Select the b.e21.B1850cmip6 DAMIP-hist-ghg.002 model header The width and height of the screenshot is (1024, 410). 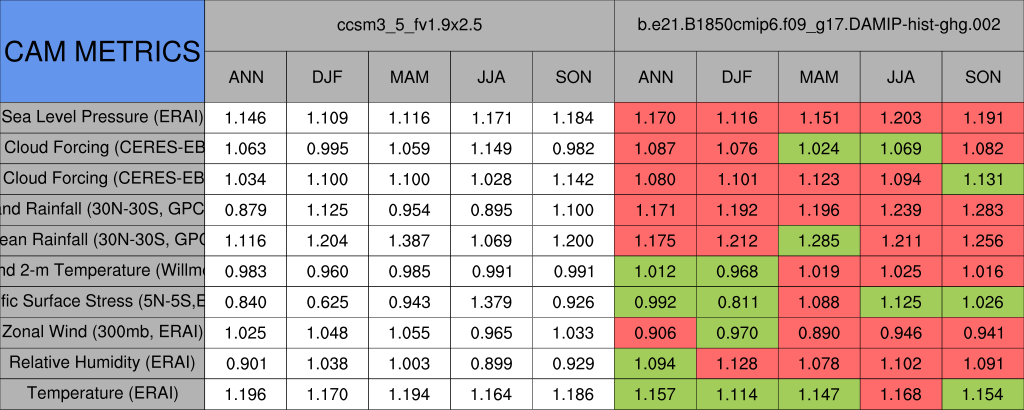pyautogui.click(x=818, y=24)
